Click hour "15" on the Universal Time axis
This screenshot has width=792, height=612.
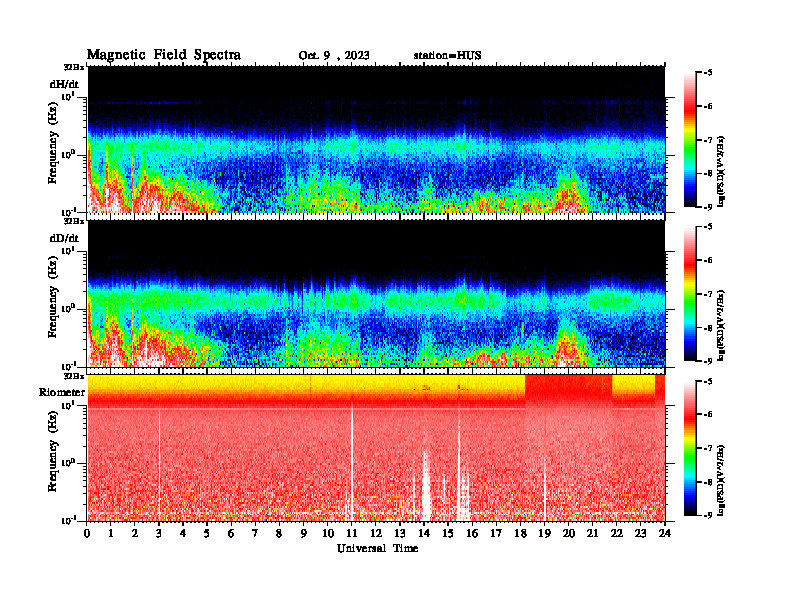pos(448,533)
